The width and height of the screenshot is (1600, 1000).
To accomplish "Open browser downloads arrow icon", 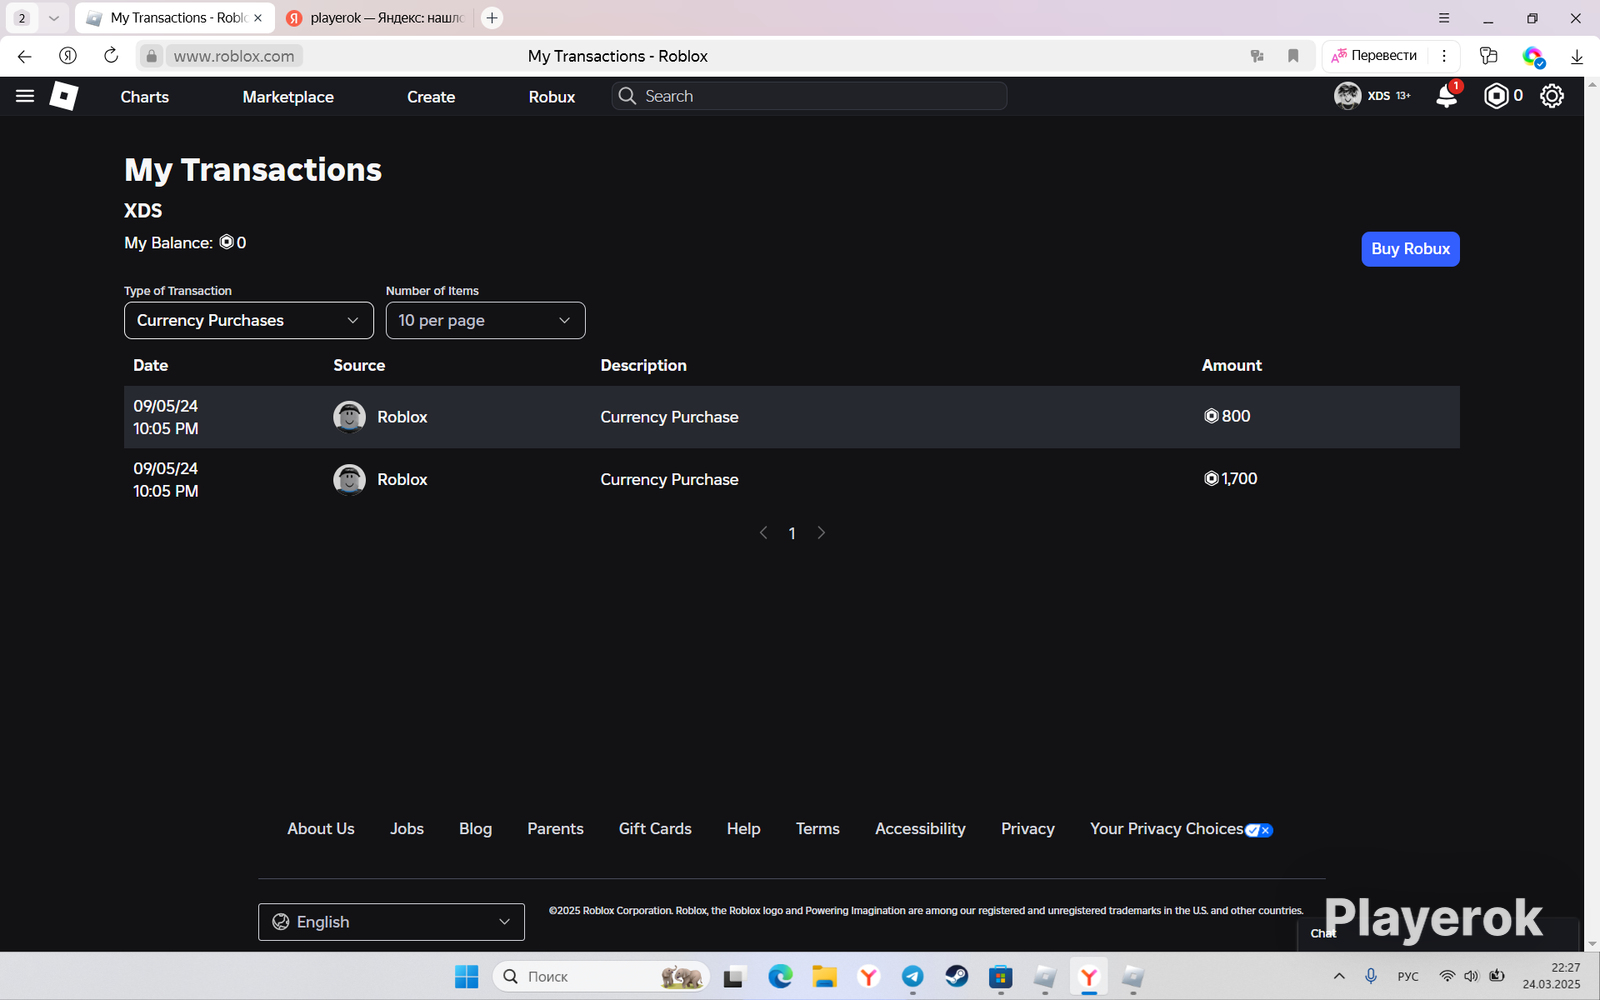I will tap(1577, 57).
